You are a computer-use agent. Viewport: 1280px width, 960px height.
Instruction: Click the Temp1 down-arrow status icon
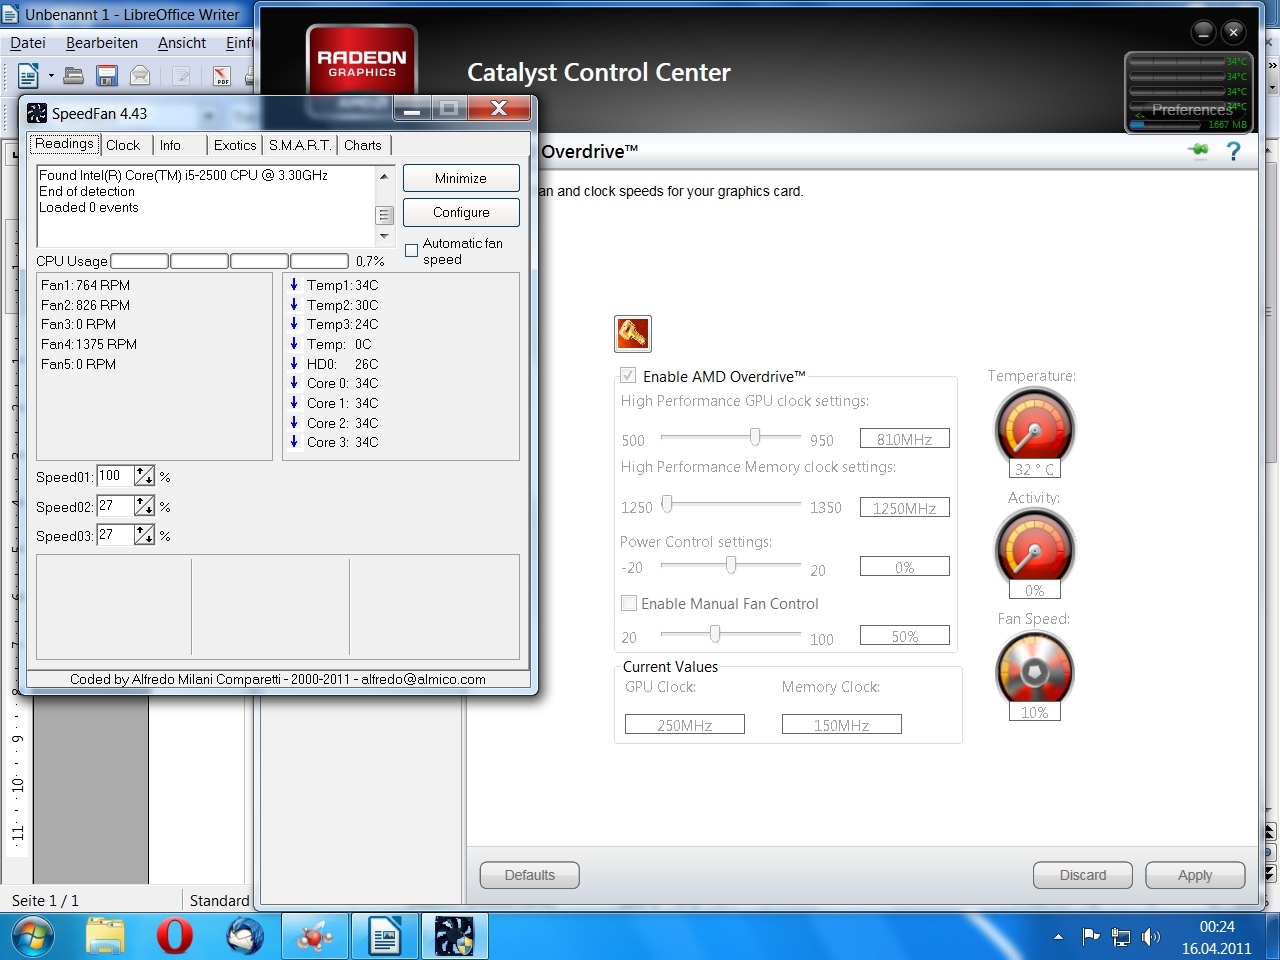coord(294,284)
